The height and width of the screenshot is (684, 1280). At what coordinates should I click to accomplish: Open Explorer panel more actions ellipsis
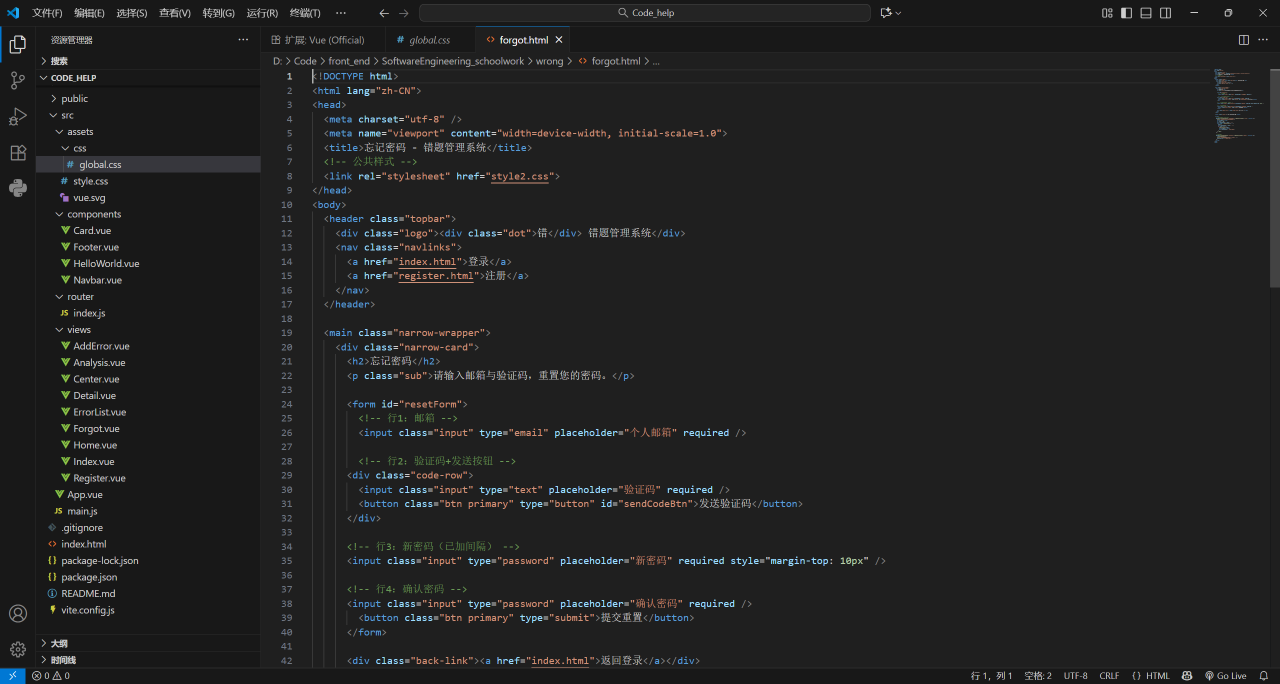click(x=243, y=40)
